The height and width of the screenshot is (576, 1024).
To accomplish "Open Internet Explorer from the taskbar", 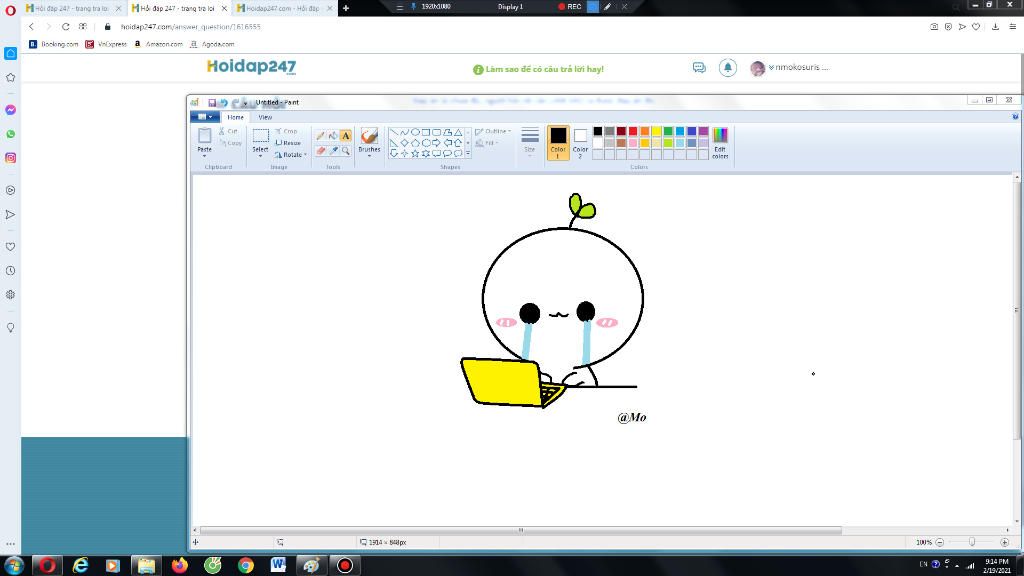I will pos(80,565).
